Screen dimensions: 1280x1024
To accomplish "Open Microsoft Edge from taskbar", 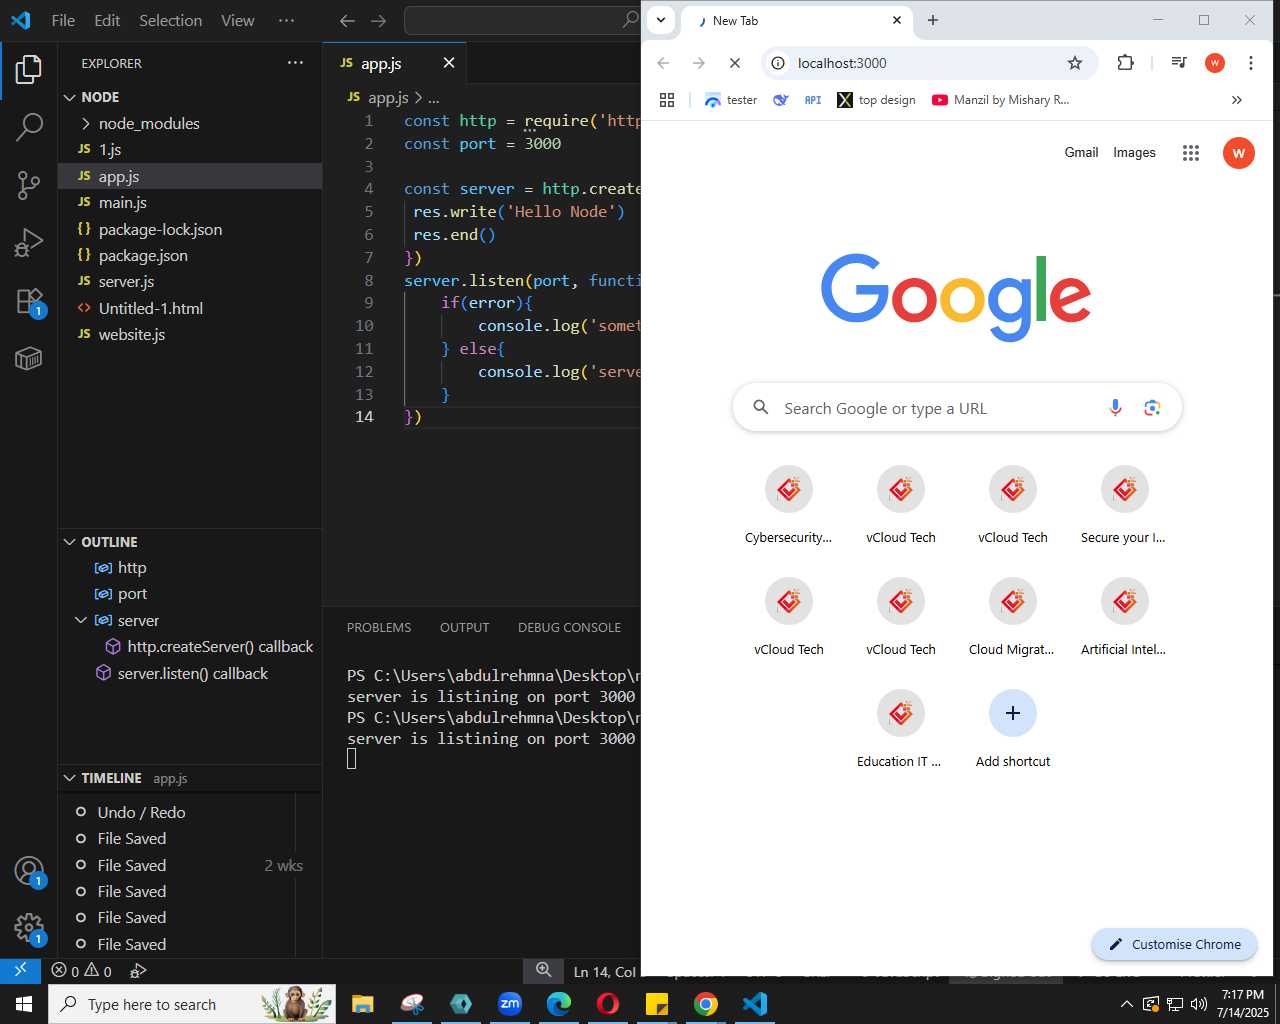I will [559, 1004].
